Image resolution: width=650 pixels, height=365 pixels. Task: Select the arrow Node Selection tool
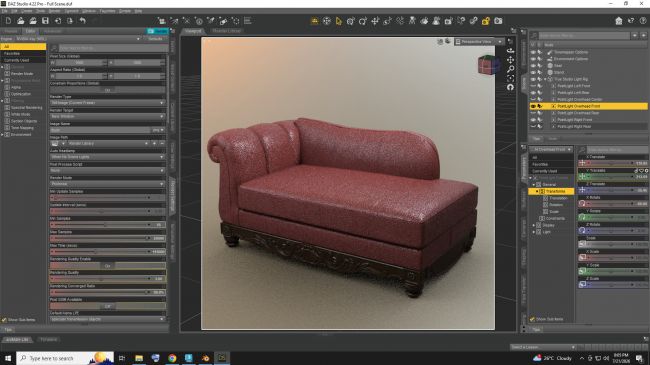coord(339,21)
